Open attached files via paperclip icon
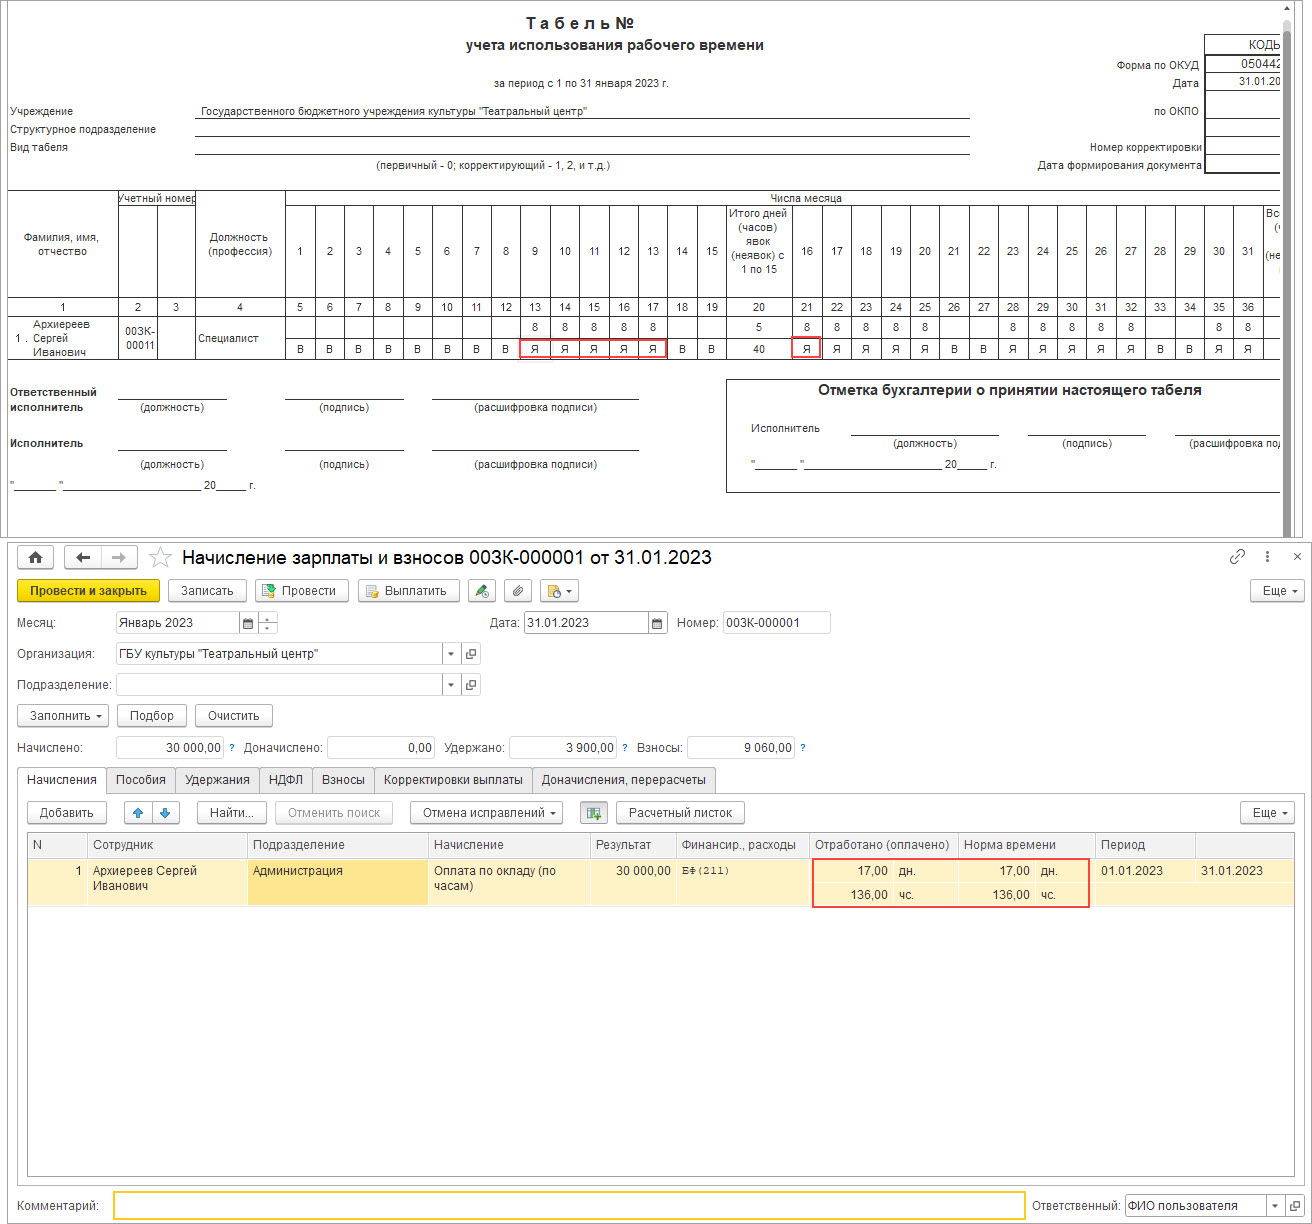Viewport: 1312px width, 1224px height. 517,591
